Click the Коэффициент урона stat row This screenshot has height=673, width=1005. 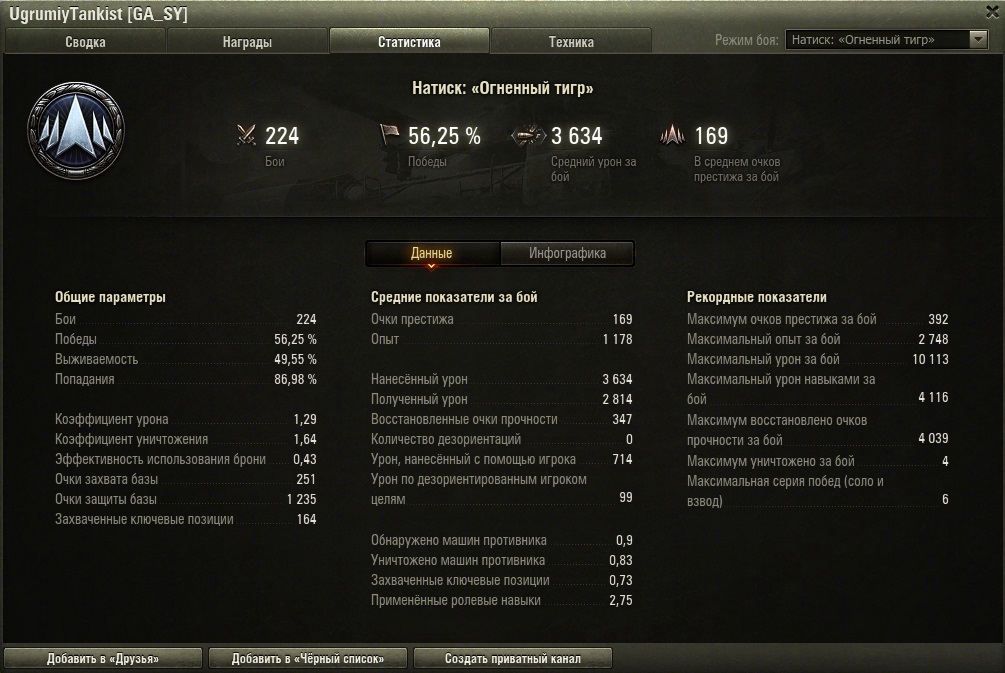point(186,419)
